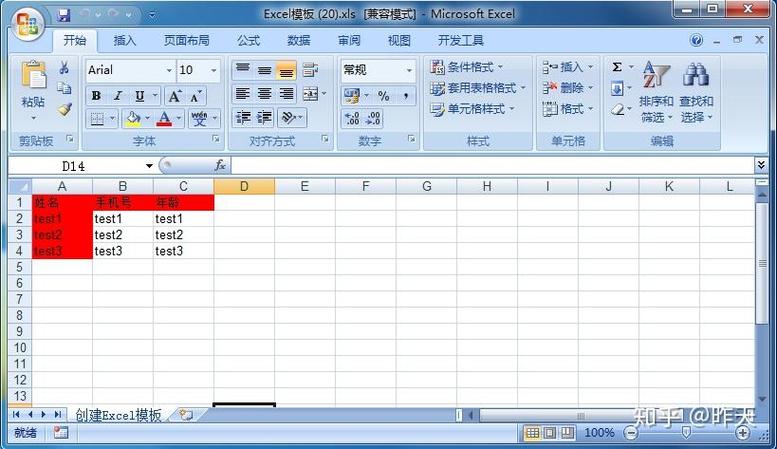
Task: Open Excel Help question mark
Action: coord(696,40)
